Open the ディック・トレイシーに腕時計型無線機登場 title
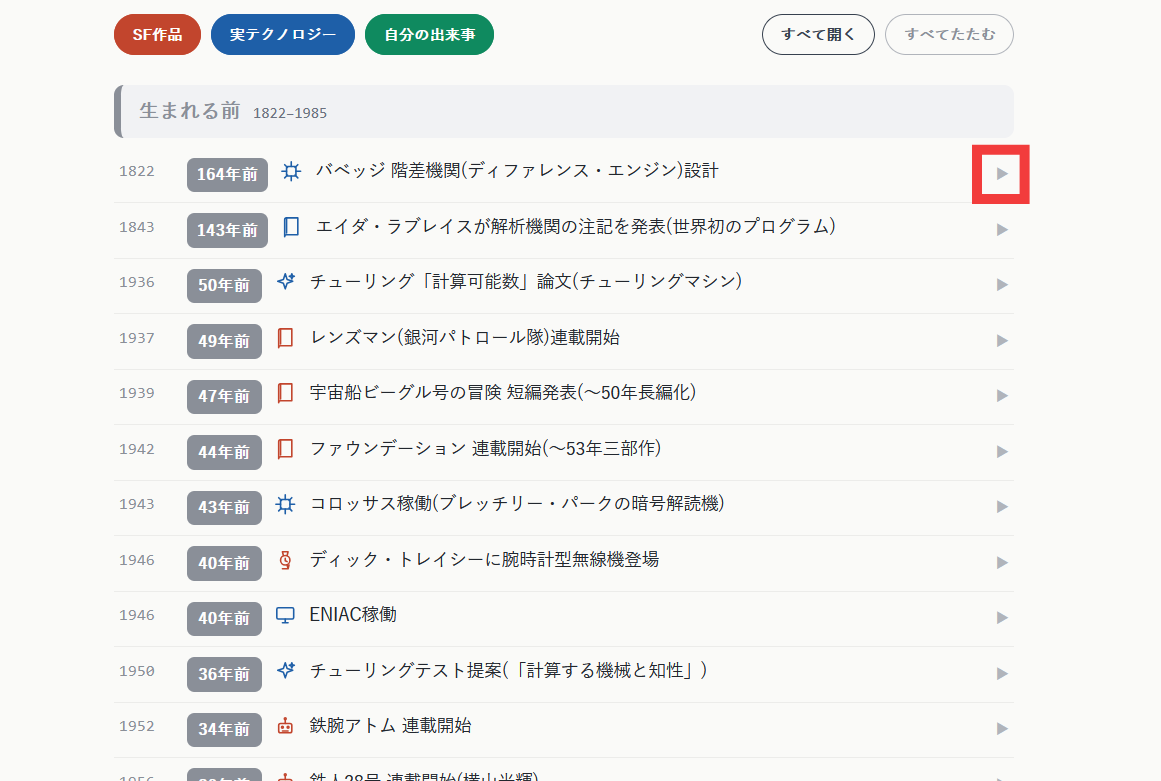The height and width of the screenshot is (781, 1161). pyautogui.click(x=484, y=560)
